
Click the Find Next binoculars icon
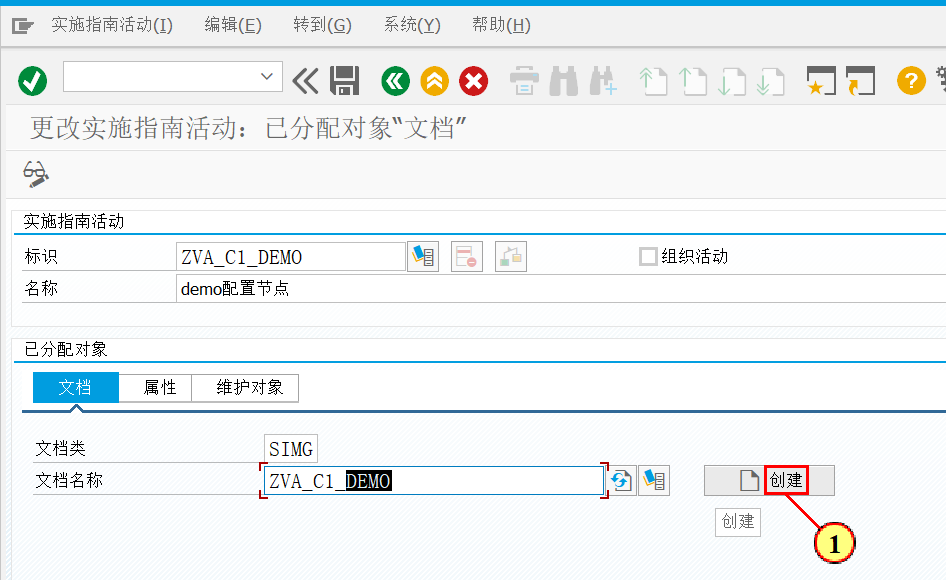(x=603, y=81)
